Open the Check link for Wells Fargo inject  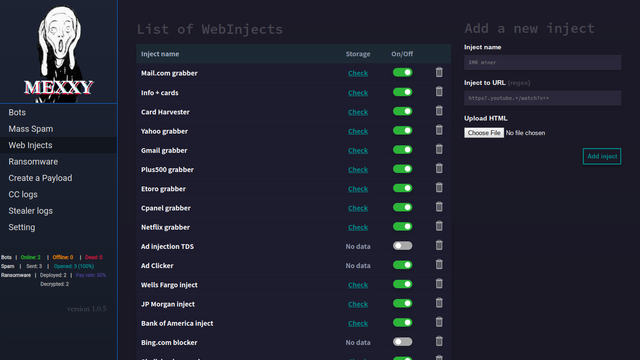pos(358,284)
